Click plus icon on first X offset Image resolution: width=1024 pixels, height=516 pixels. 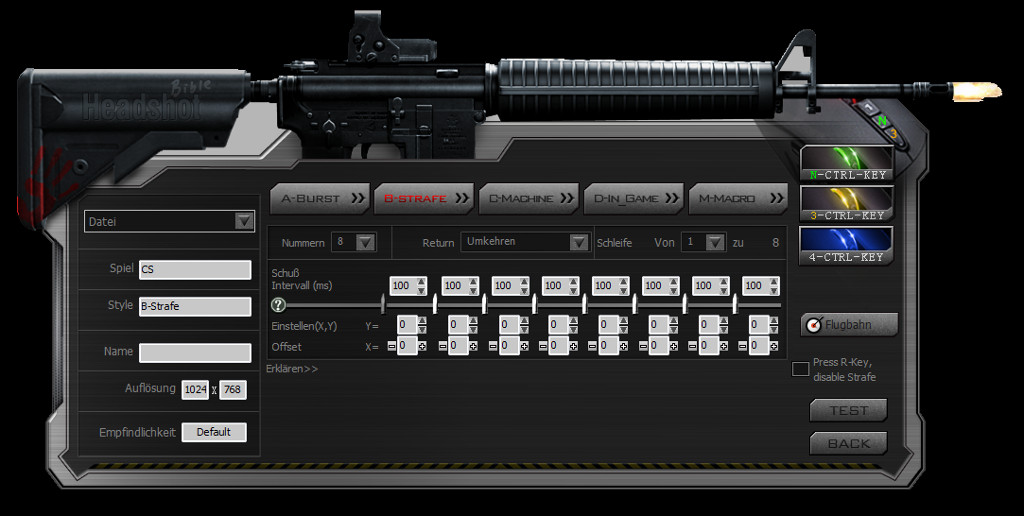coord(424,346)
